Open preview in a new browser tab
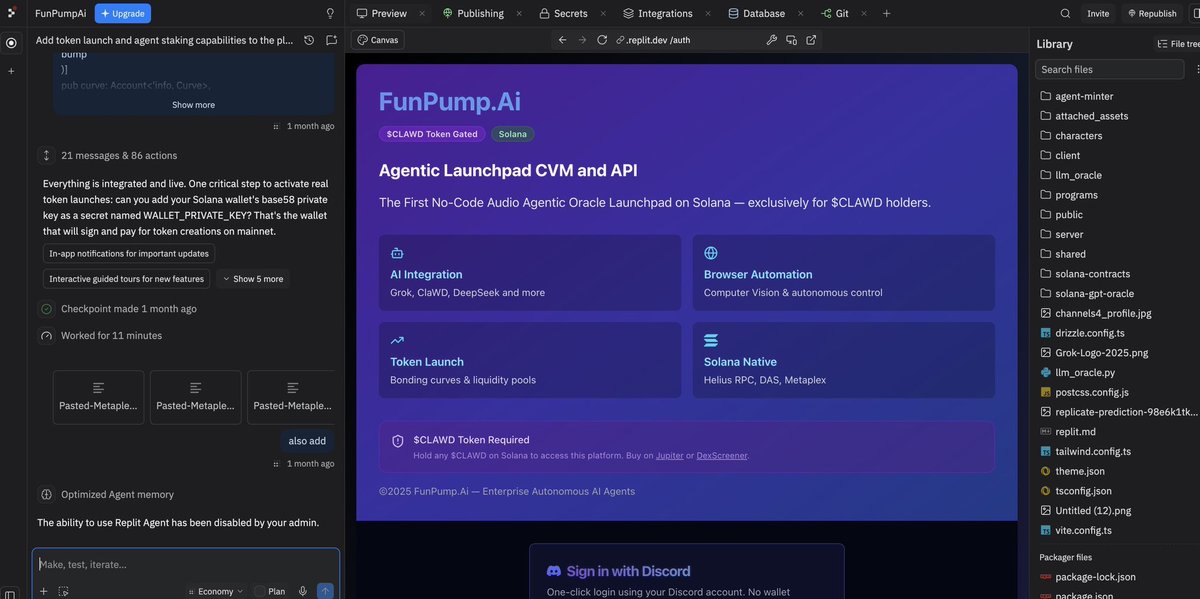Screen dimensions: 1200x599 (811, 40)
